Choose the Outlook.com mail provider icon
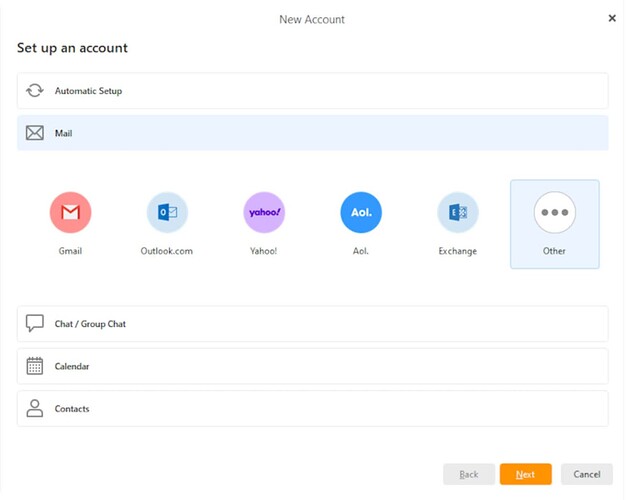 click(167, 212)
